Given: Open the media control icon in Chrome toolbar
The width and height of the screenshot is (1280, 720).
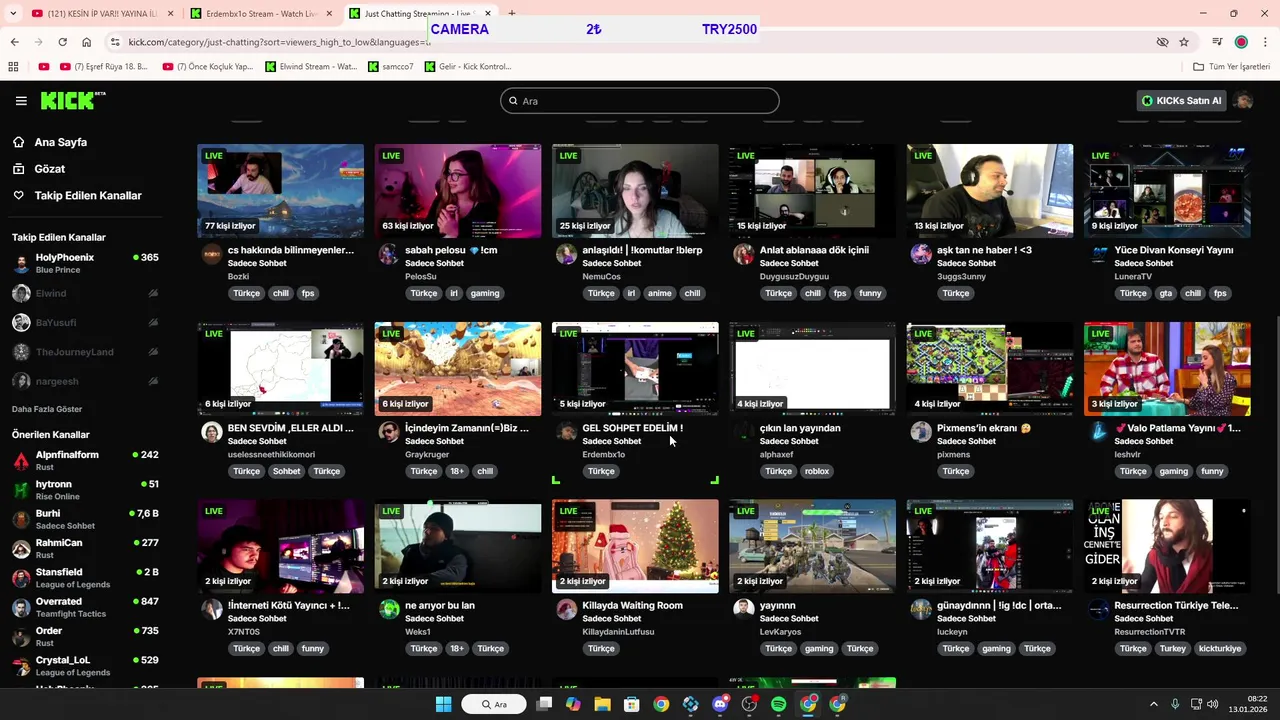Looking at the screenshot, I should pos(1217,42).
